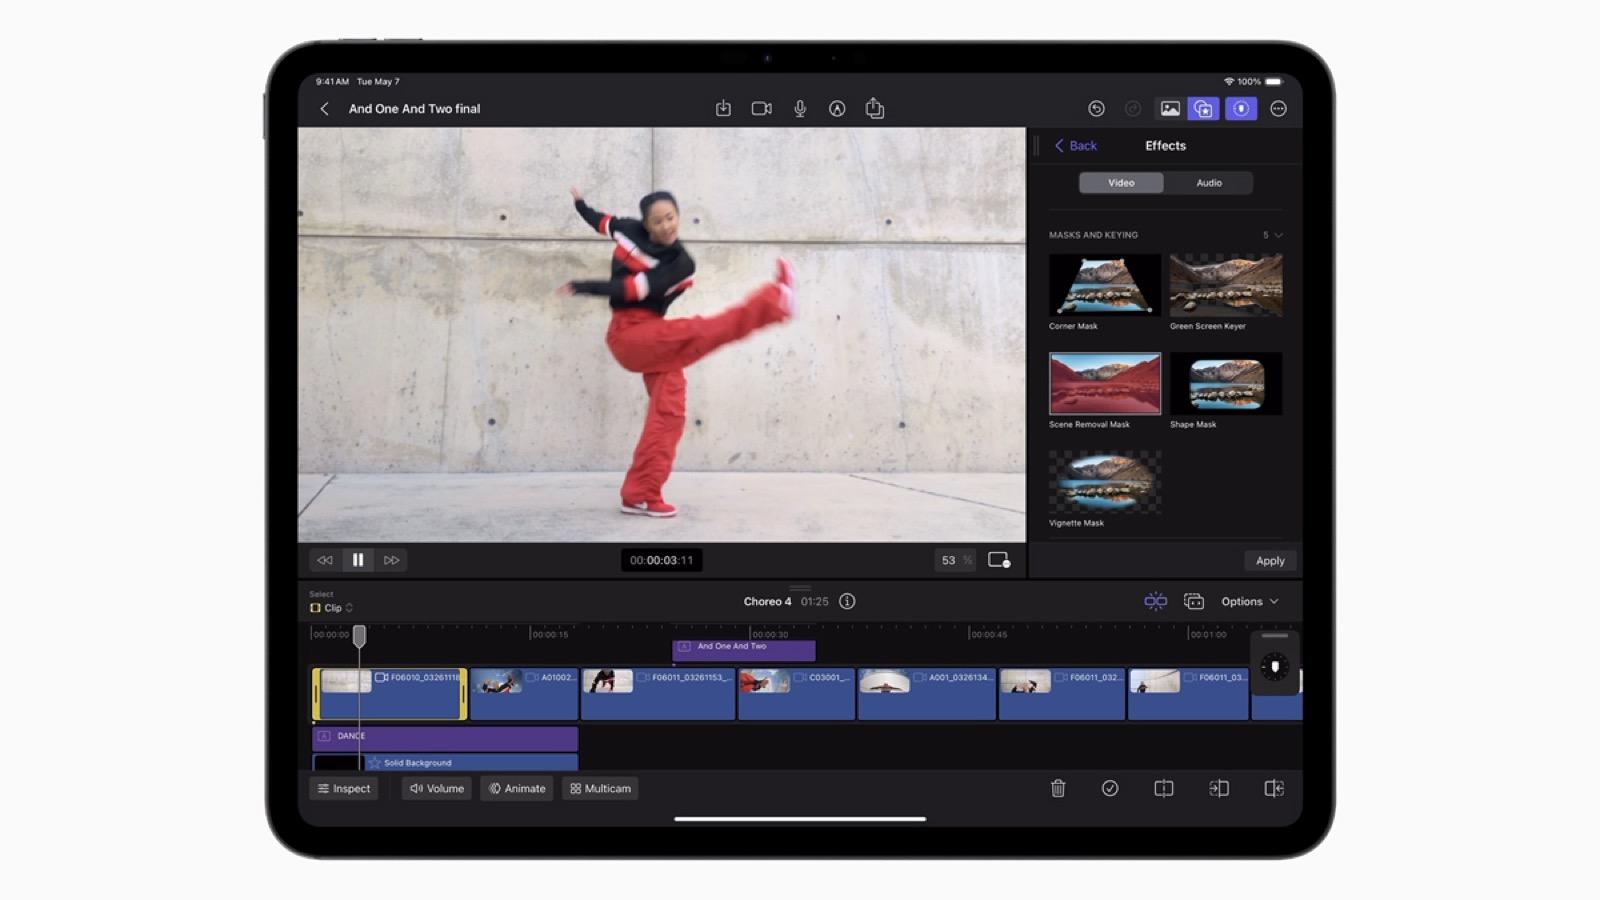Select the F06011_03 clip near the jog wheel
Image resolution: width=1600 pixels, height=900 pixels.
1188,694
